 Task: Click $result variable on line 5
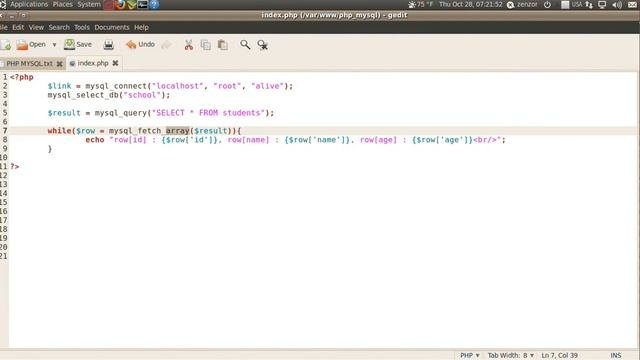click(64, 113)
